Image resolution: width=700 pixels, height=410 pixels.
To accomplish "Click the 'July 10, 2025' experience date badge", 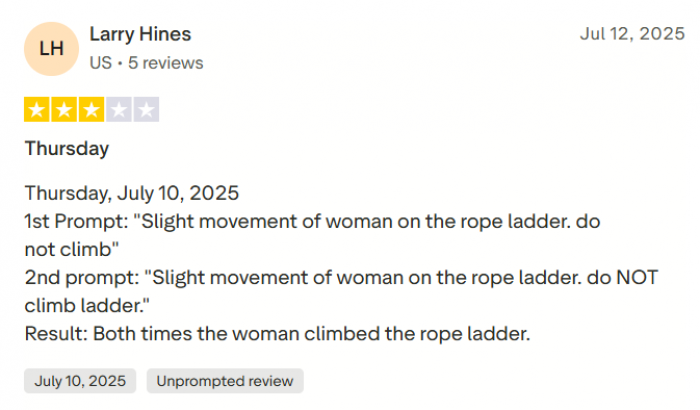I will 80,381.
